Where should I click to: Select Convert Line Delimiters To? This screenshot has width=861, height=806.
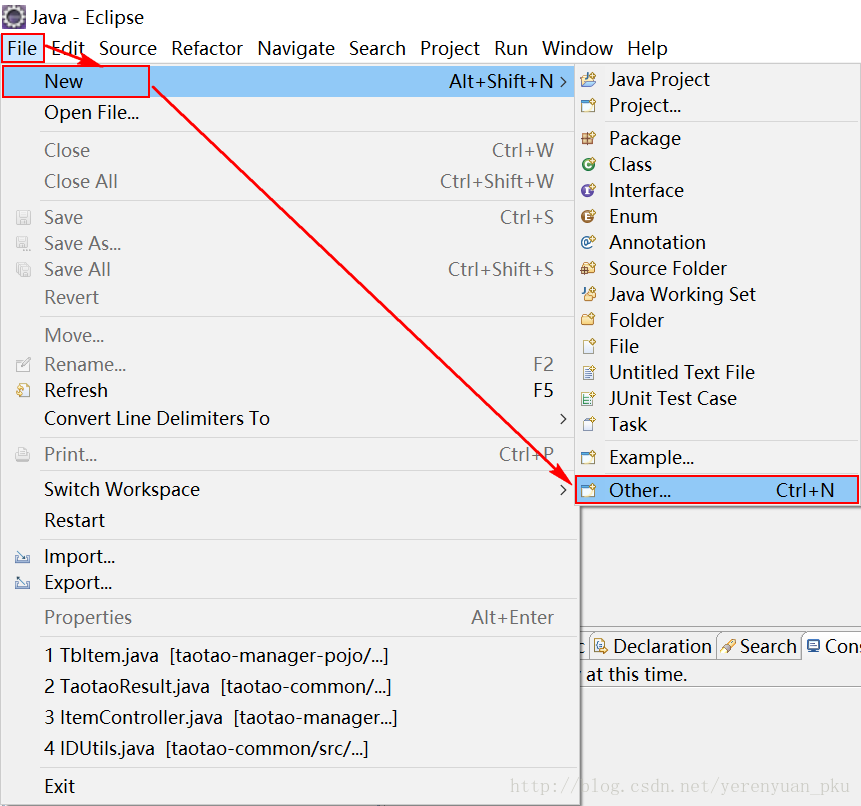(x=288, y=419)
